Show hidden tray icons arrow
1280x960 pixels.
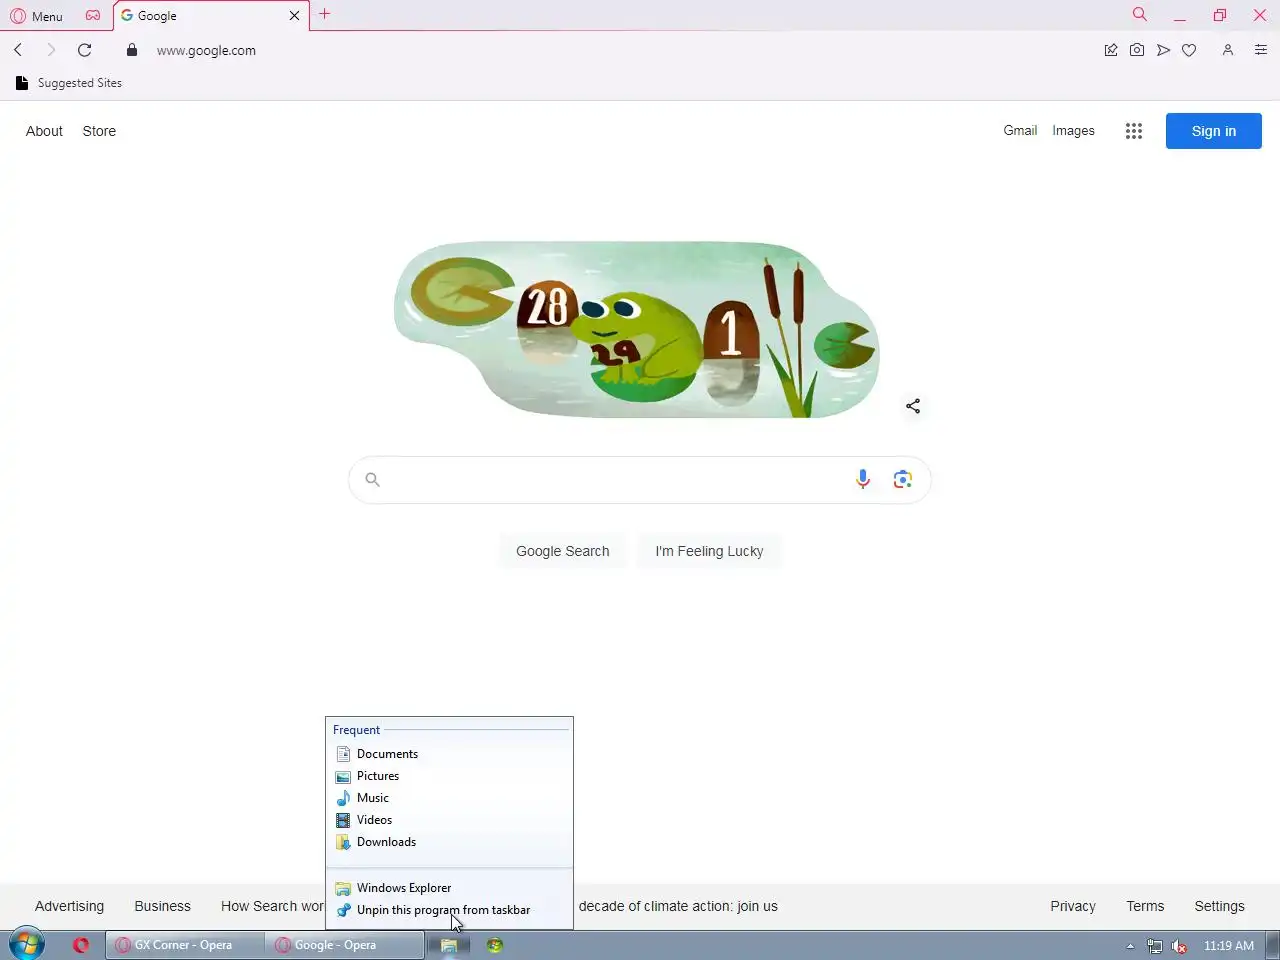click(1130, 946)
